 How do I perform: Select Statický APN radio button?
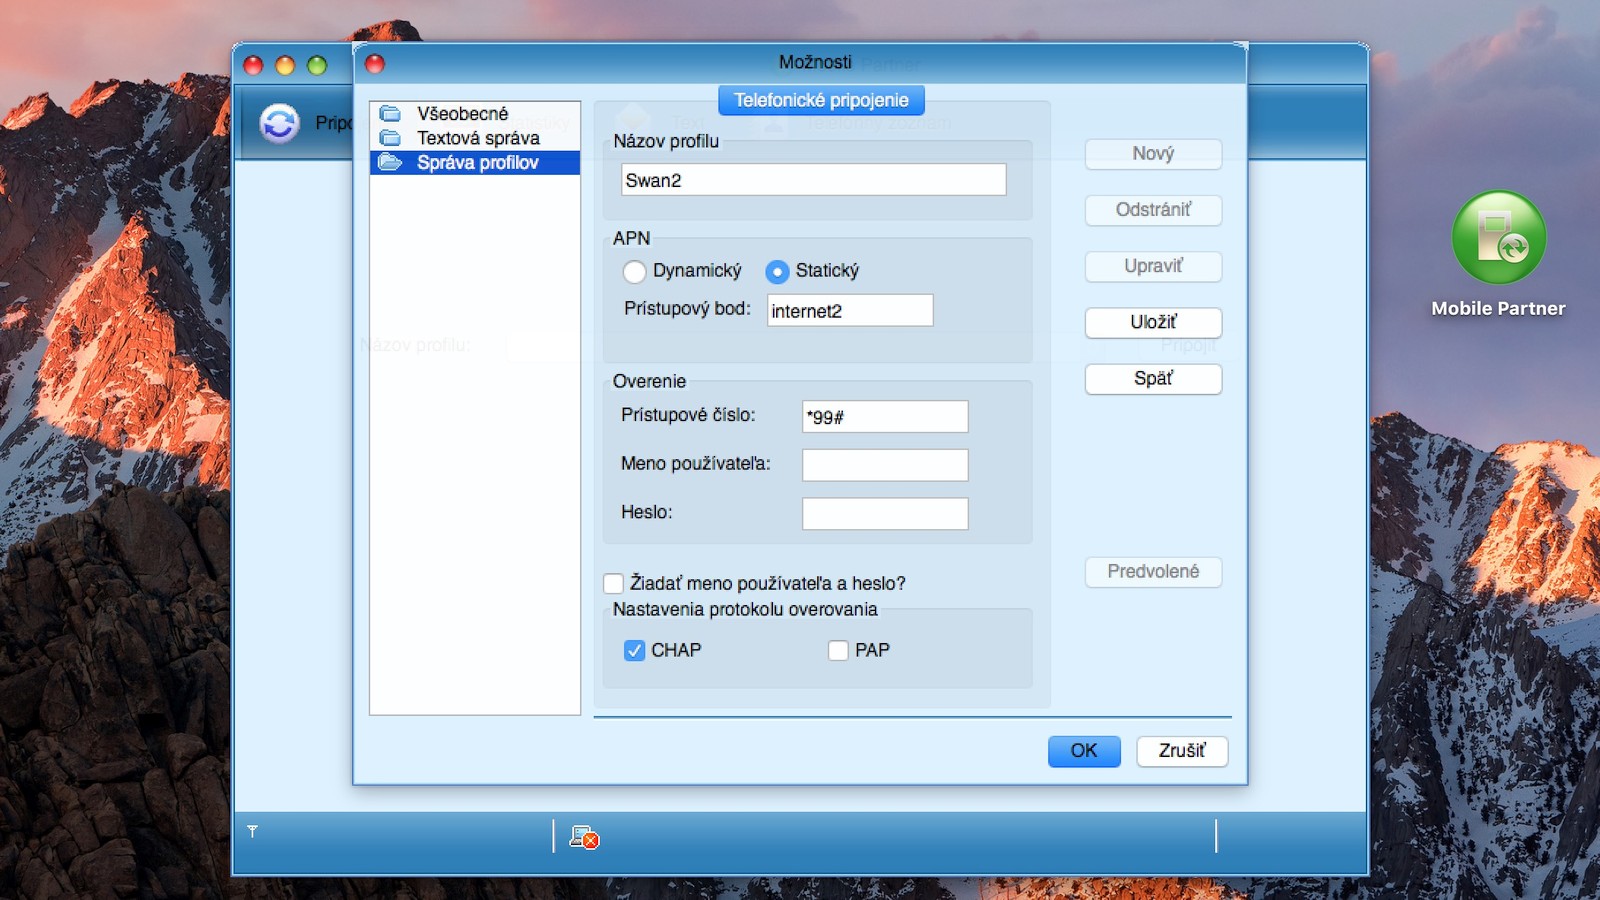click(777, 271)
